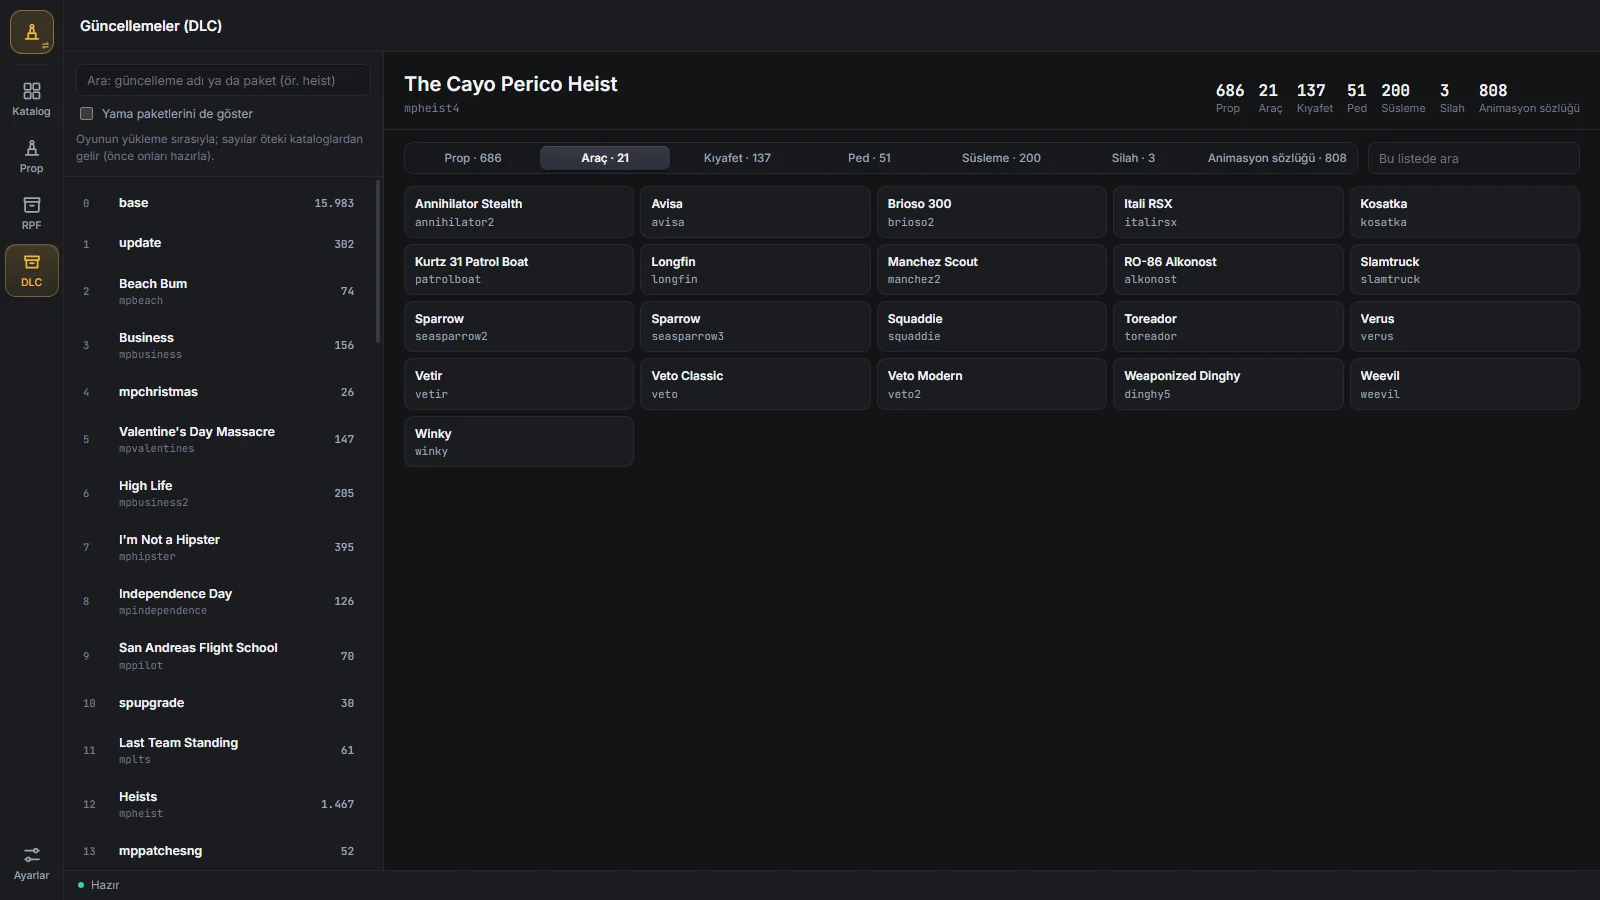This screenshot has height=900, width=1600.
Task: Switch to the Kıyafet · 137 tab
Action: click(737, 158)
